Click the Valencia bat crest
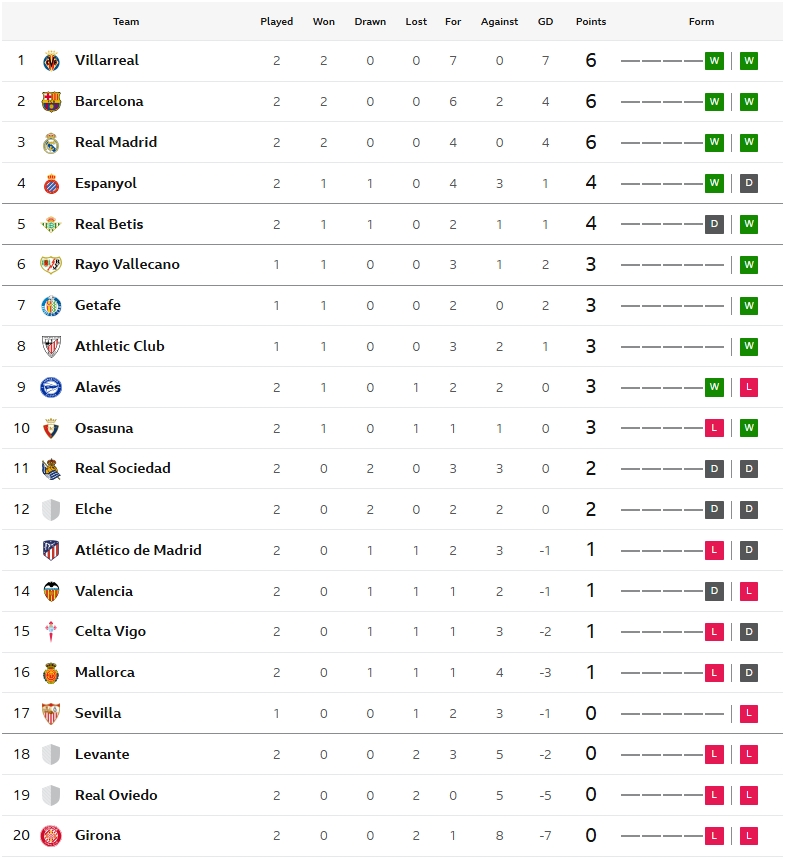 tap(51, 592)
